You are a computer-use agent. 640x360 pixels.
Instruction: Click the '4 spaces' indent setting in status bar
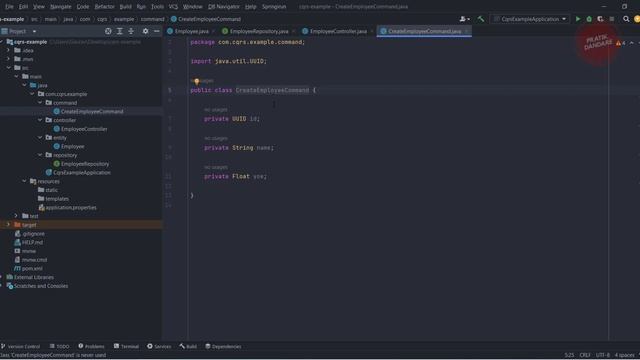624,355
